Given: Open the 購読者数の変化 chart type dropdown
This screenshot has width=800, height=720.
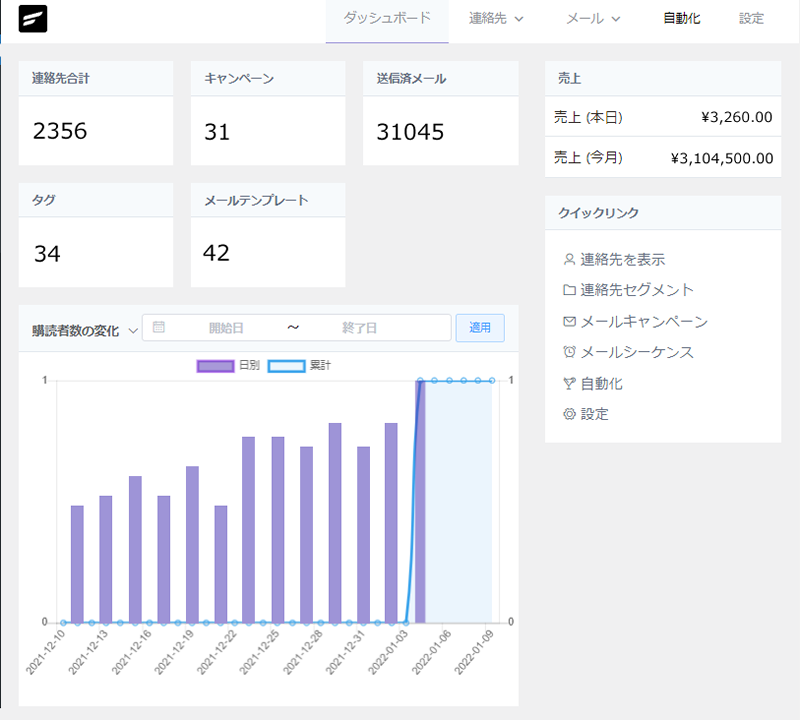Looking at the screenshot, I should coord(85,331).
